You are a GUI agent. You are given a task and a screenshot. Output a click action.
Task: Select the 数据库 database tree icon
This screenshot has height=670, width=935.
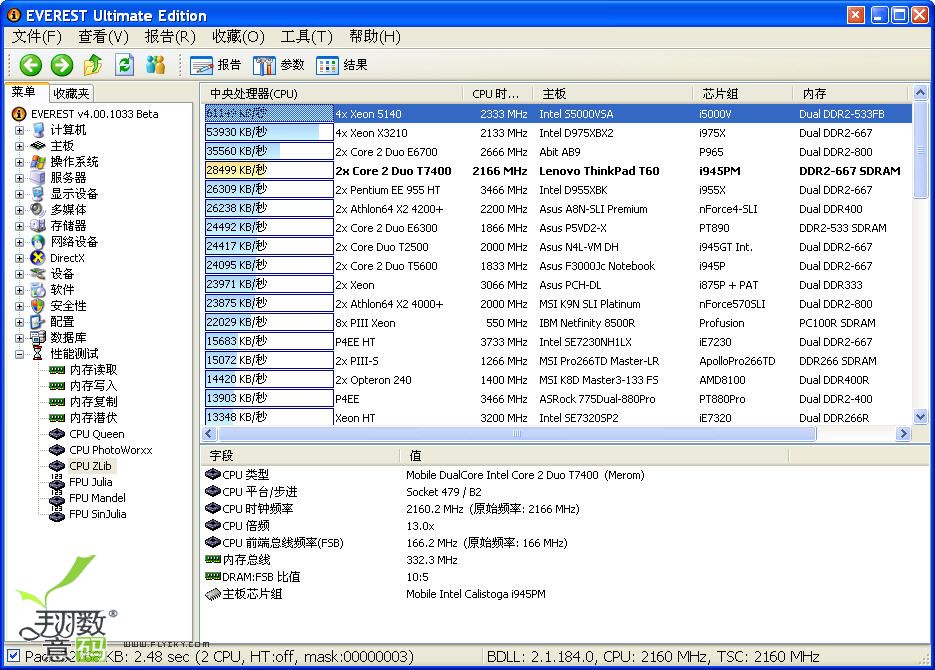click(x=38, y=337)
